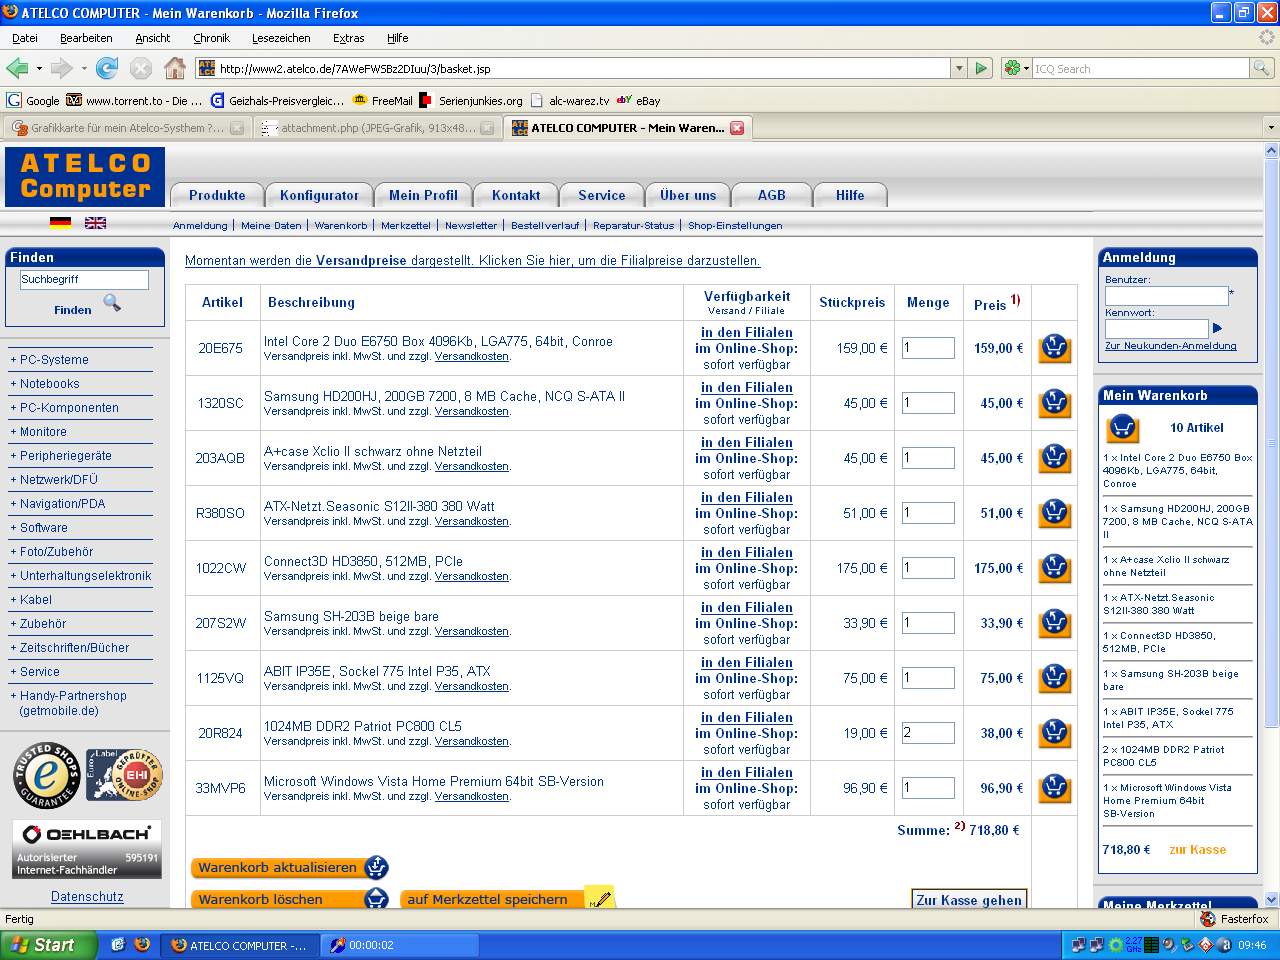
Task: Click the Suchbegriff search field
Action: click(x=84, y=280)
